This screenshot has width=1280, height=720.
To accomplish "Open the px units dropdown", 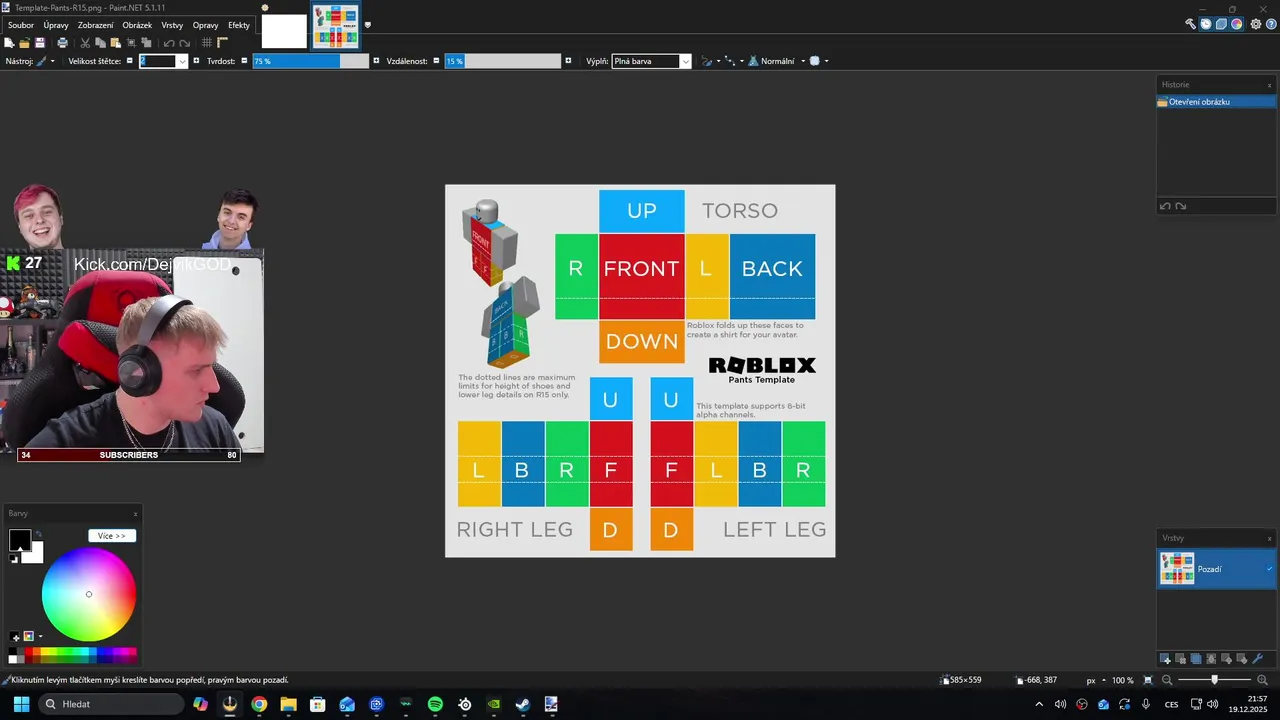I will click(1096, 680).
